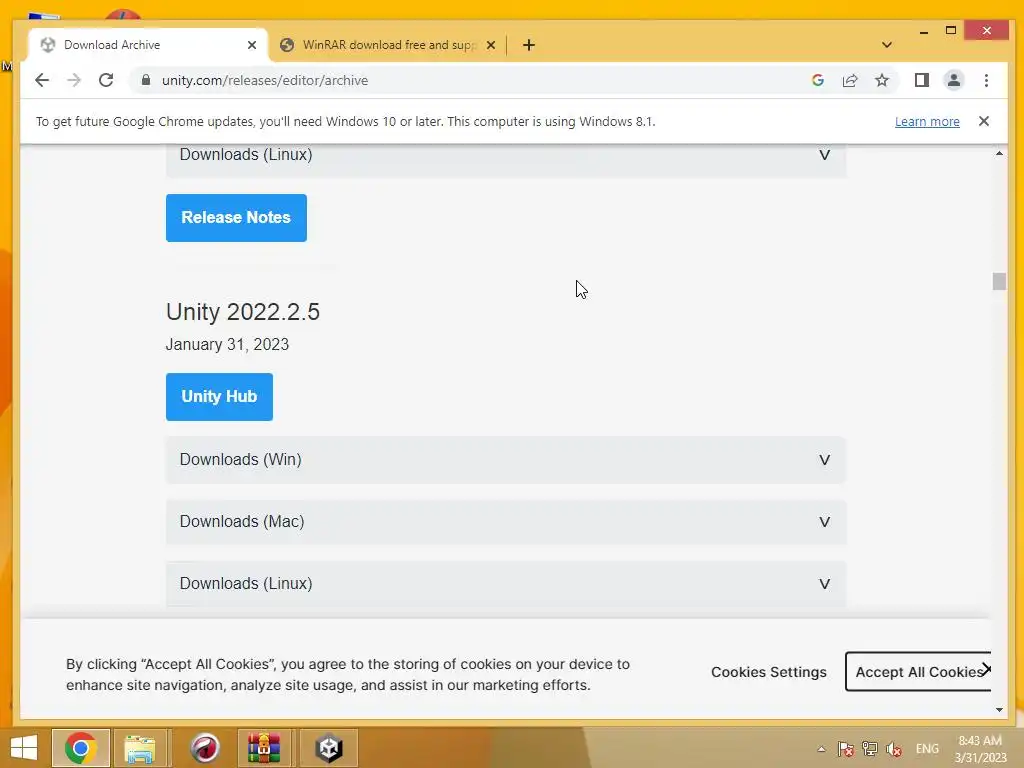1024x768 pixels.
Task: Click the January 31, 2023 date text
Action: click(x=227, y=345)
